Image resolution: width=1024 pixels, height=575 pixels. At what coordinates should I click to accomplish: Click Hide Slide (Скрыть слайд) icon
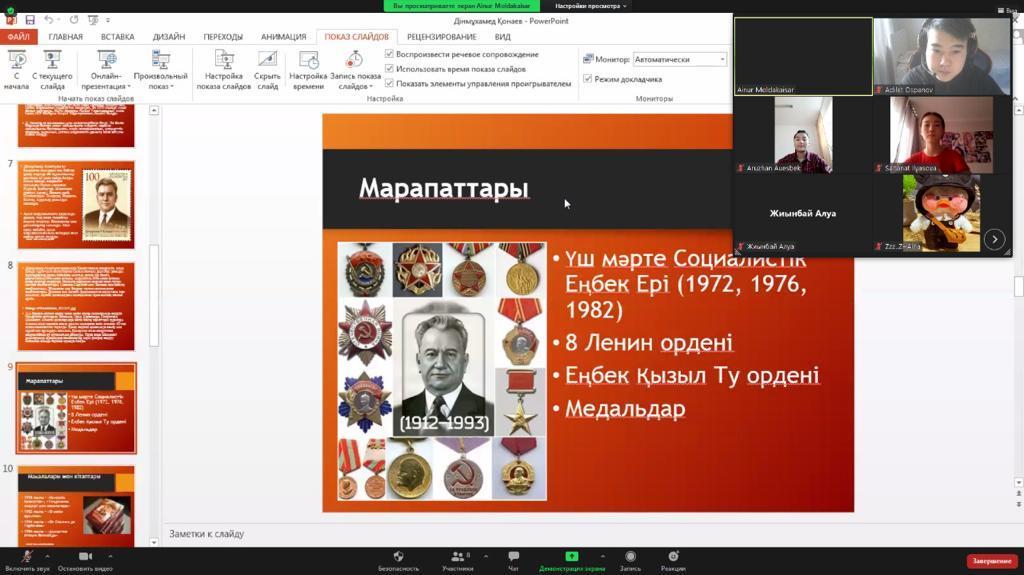(x=267, y=68)
